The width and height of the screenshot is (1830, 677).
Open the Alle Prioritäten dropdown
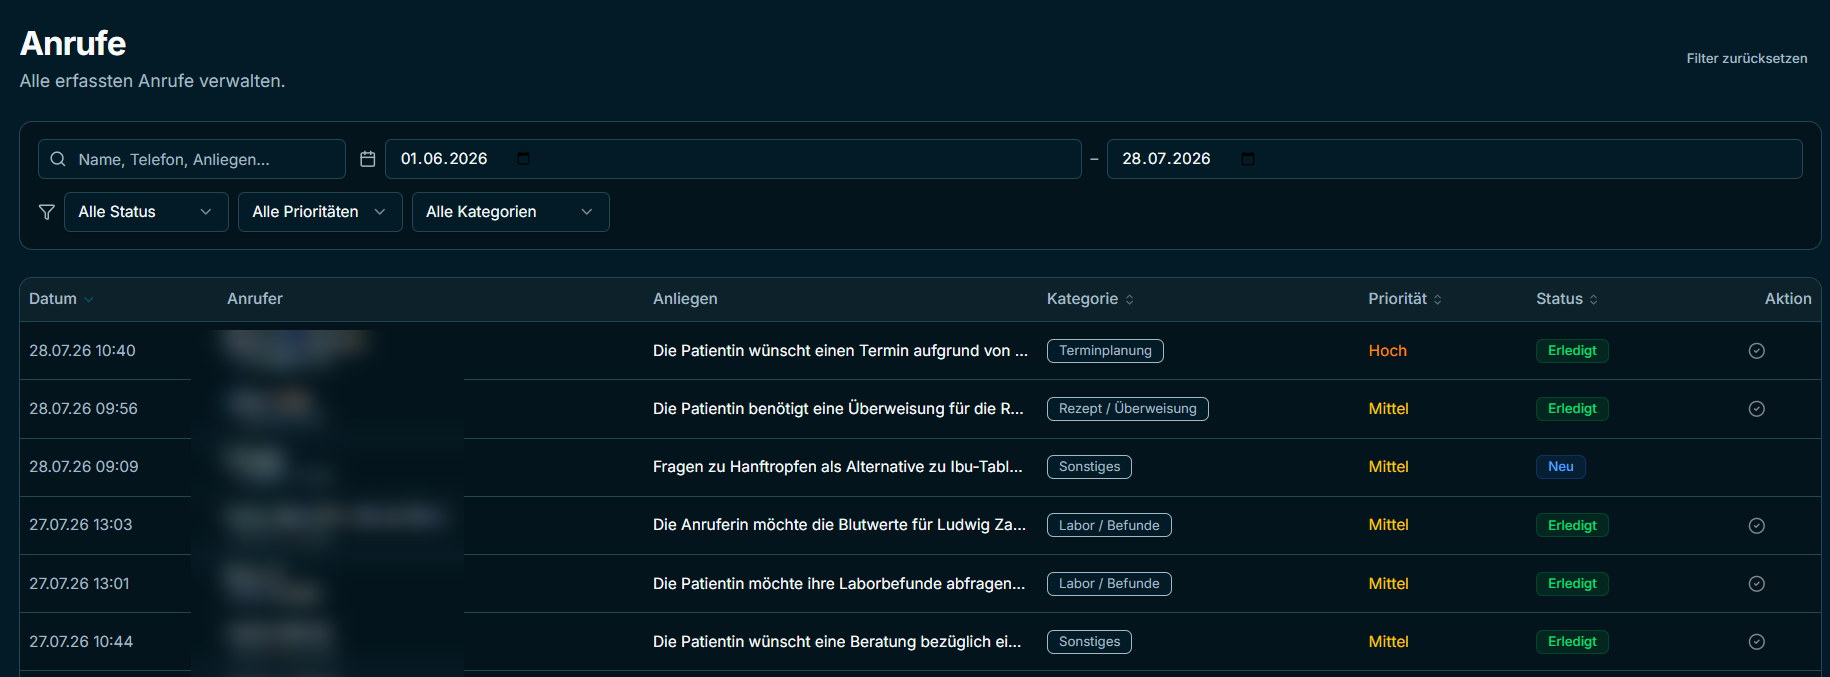320,212
